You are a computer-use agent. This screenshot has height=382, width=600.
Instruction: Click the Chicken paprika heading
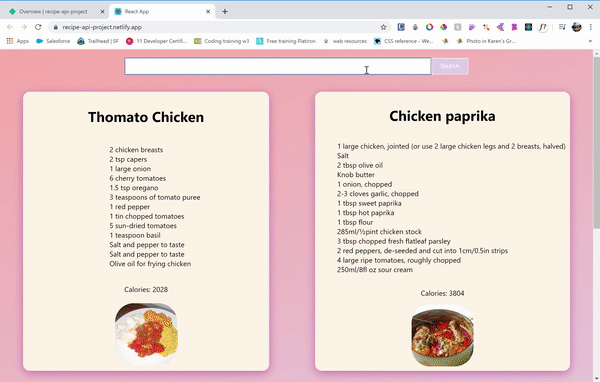(x=442, y=116)
